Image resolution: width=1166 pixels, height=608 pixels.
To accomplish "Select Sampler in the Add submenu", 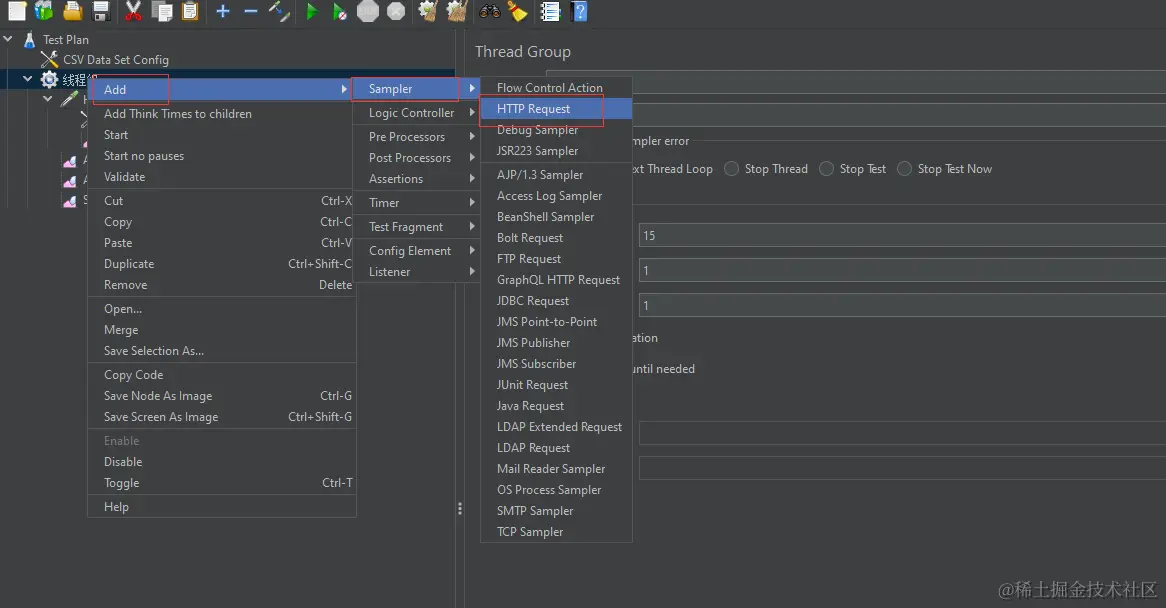I will click(416, 88).
